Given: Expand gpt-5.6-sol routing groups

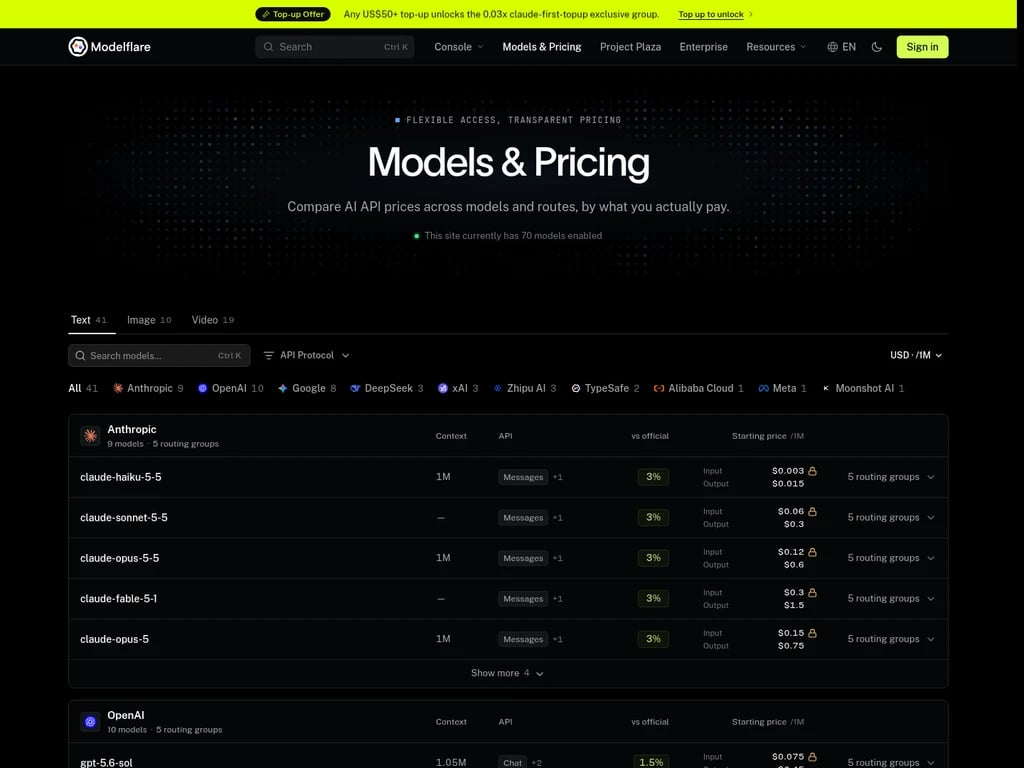Looking at the screenshot, I should (891, 762).
